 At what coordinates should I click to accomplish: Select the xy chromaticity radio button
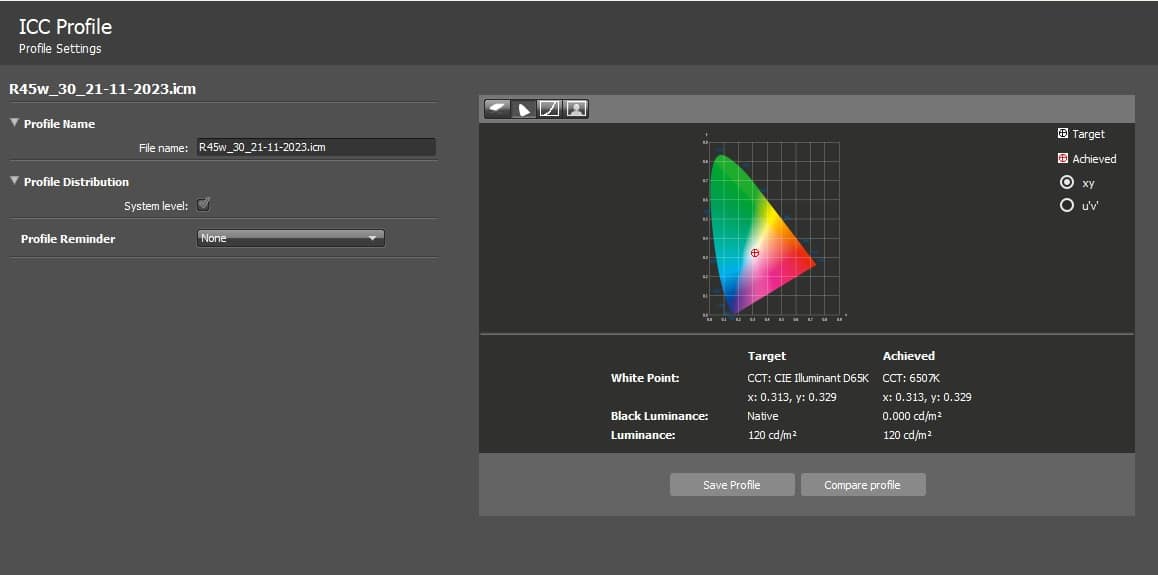point(1066,182)
